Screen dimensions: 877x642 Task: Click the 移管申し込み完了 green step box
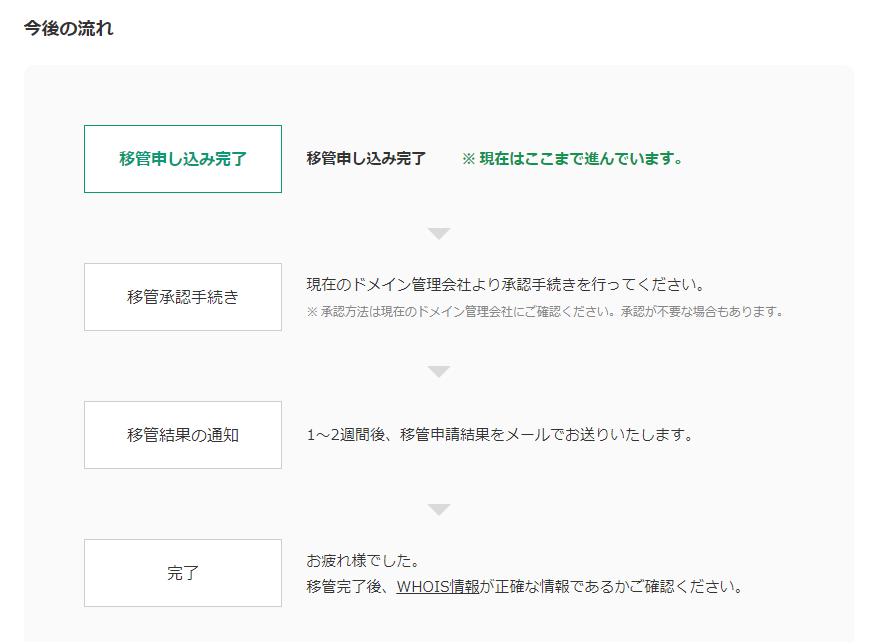coord(183,159)
